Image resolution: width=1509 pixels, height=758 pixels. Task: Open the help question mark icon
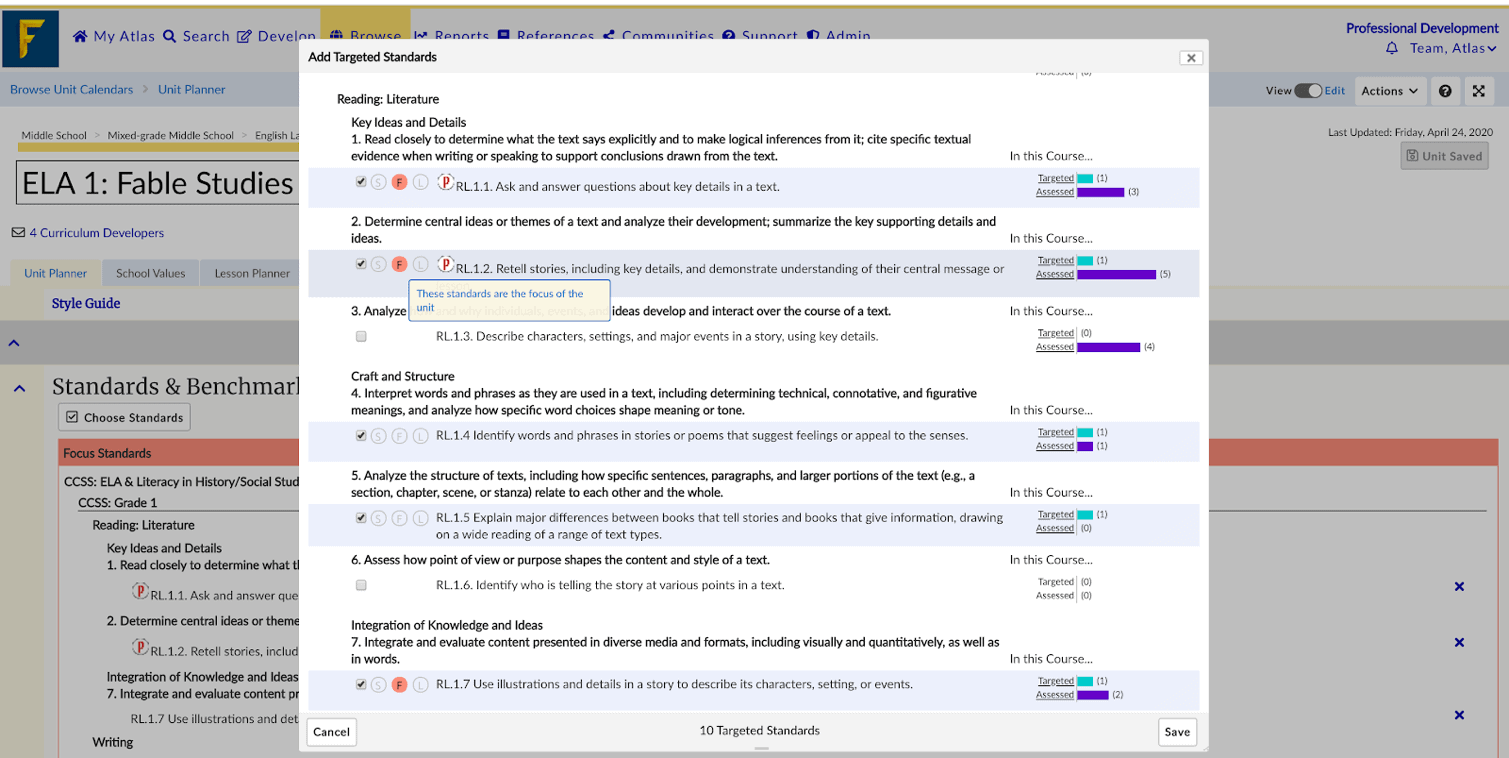[1445, 91]
